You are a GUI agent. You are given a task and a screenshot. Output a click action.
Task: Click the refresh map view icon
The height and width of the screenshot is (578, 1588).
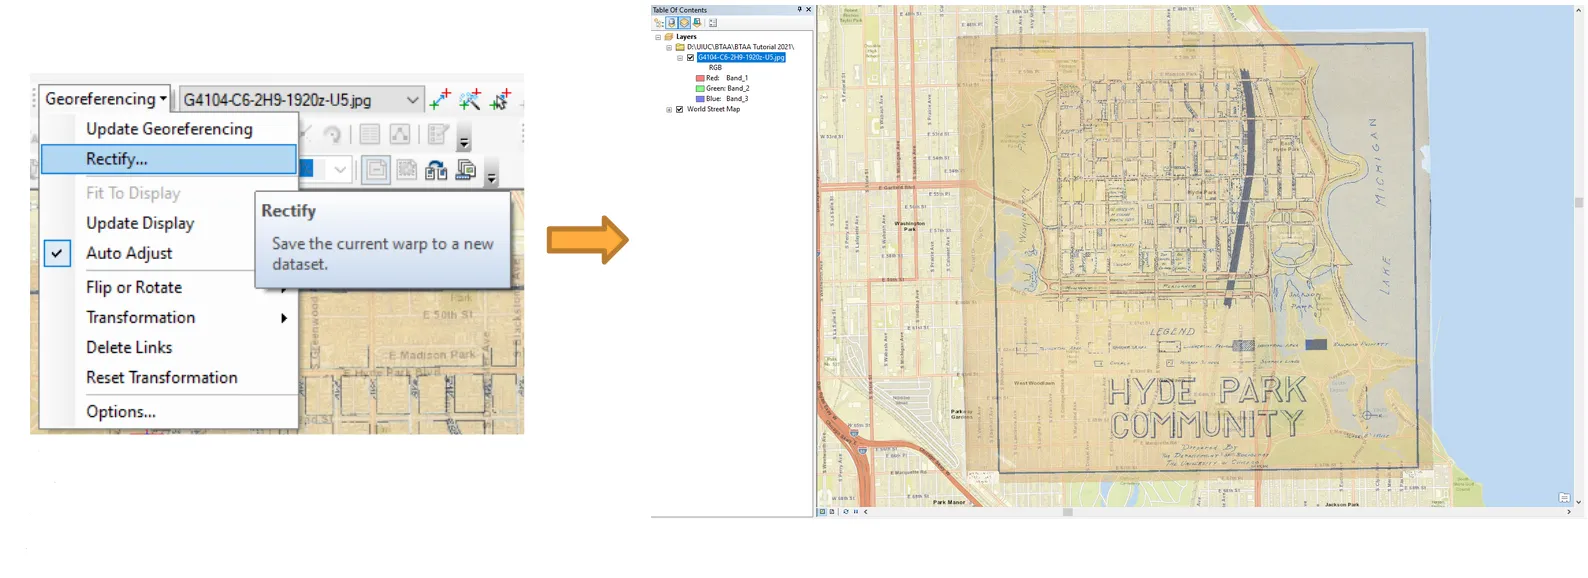845,512
